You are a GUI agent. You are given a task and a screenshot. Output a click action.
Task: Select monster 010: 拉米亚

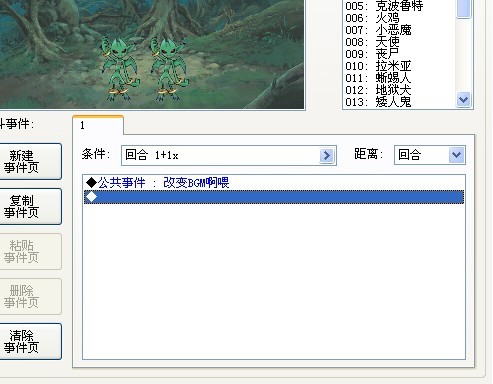399,66
